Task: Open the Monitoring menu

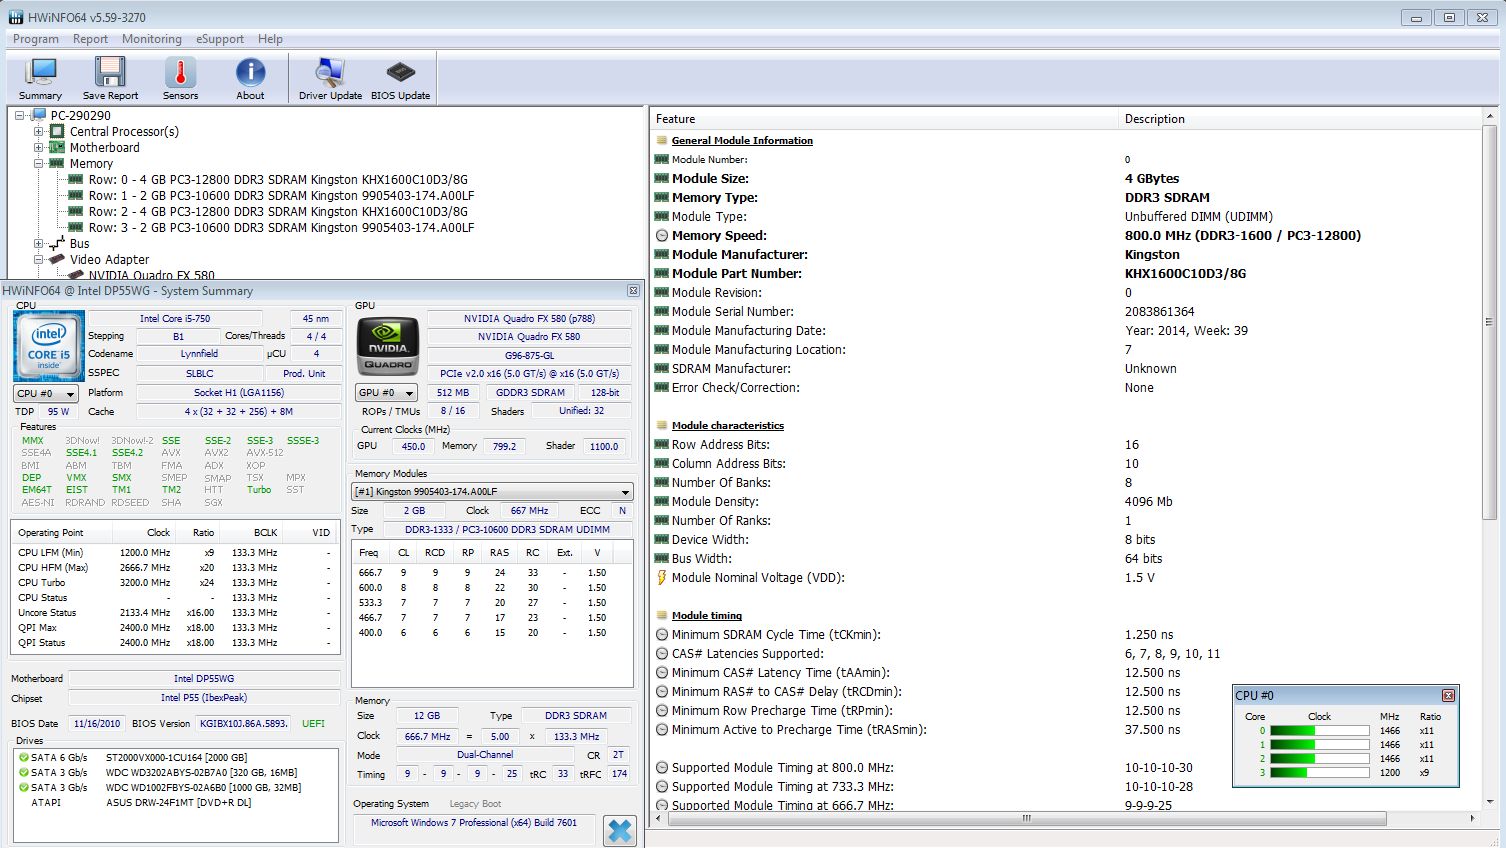Action: tap(152, 39)
